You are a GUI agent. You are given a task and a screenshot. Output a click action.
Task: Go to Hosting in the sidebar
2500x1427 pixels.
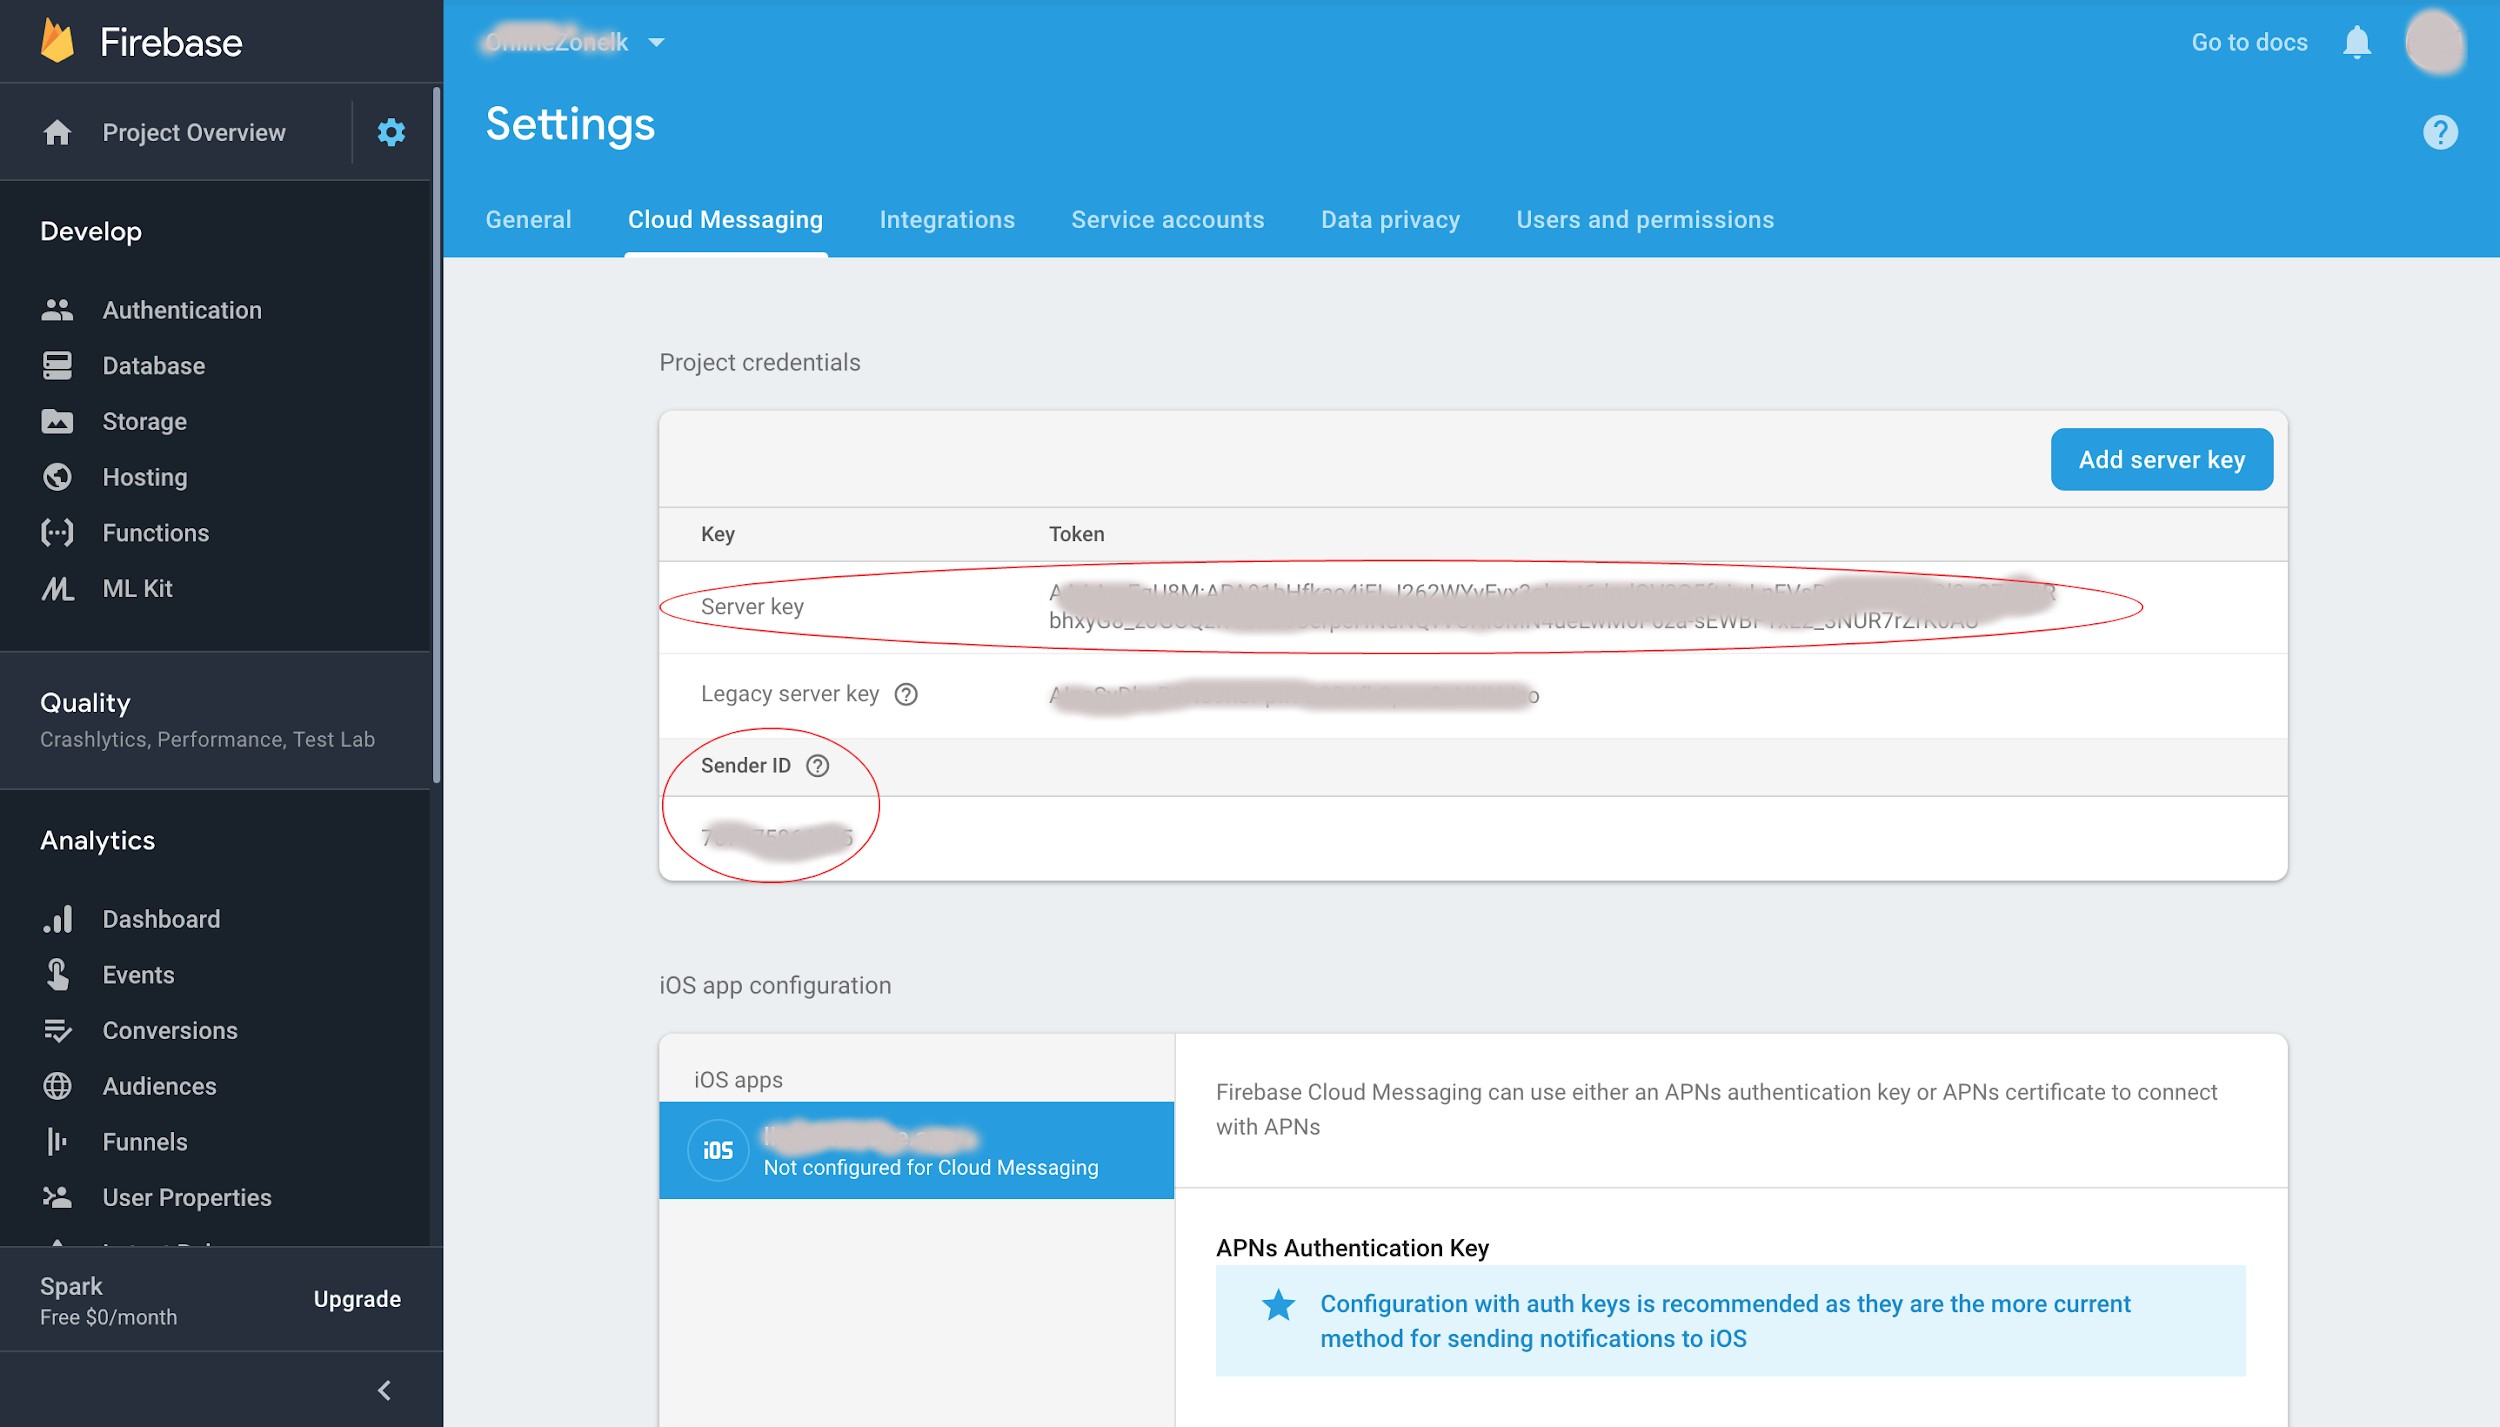(x=144, y=477)
